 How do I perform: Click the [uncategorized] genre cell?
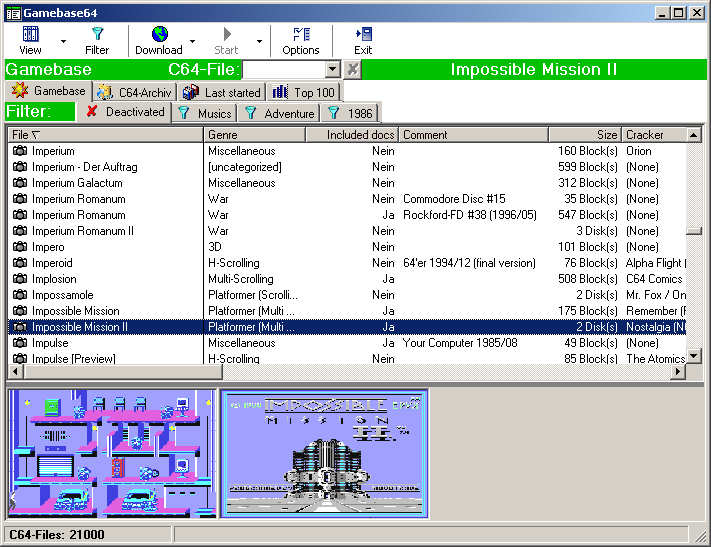pos(245,167)
